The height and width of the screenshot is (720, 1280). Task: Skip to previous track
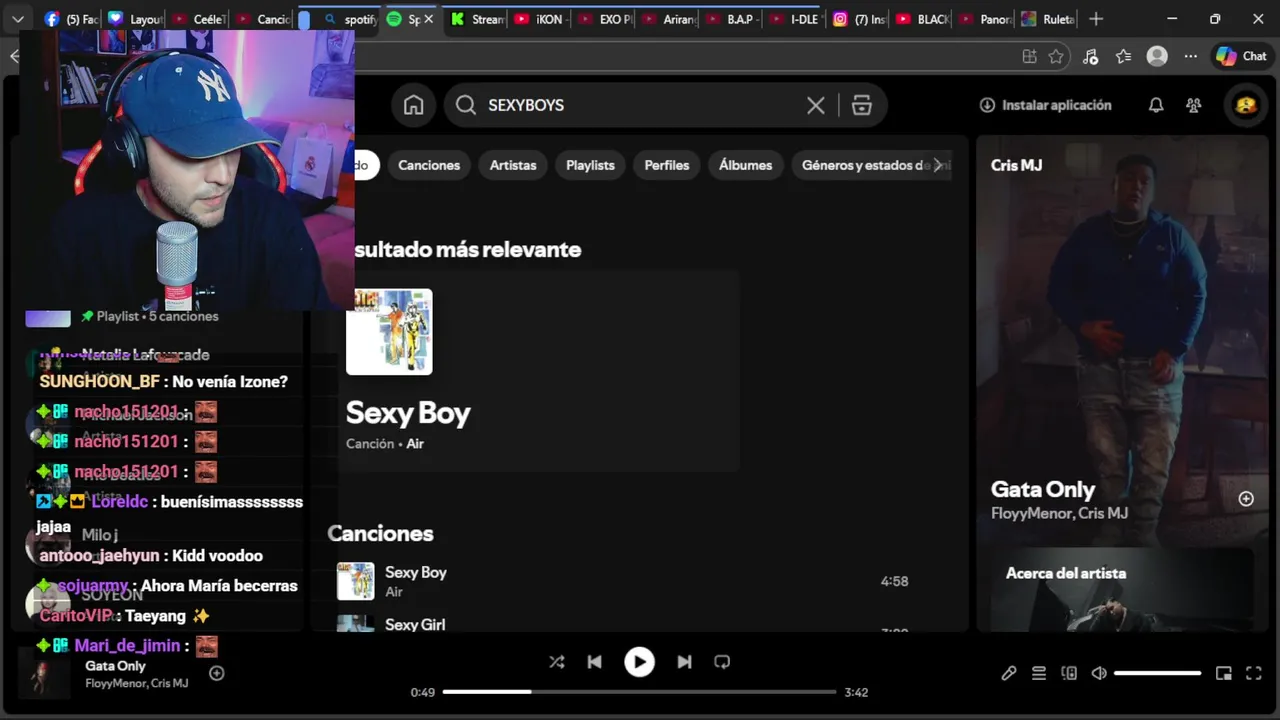(594, 662)
